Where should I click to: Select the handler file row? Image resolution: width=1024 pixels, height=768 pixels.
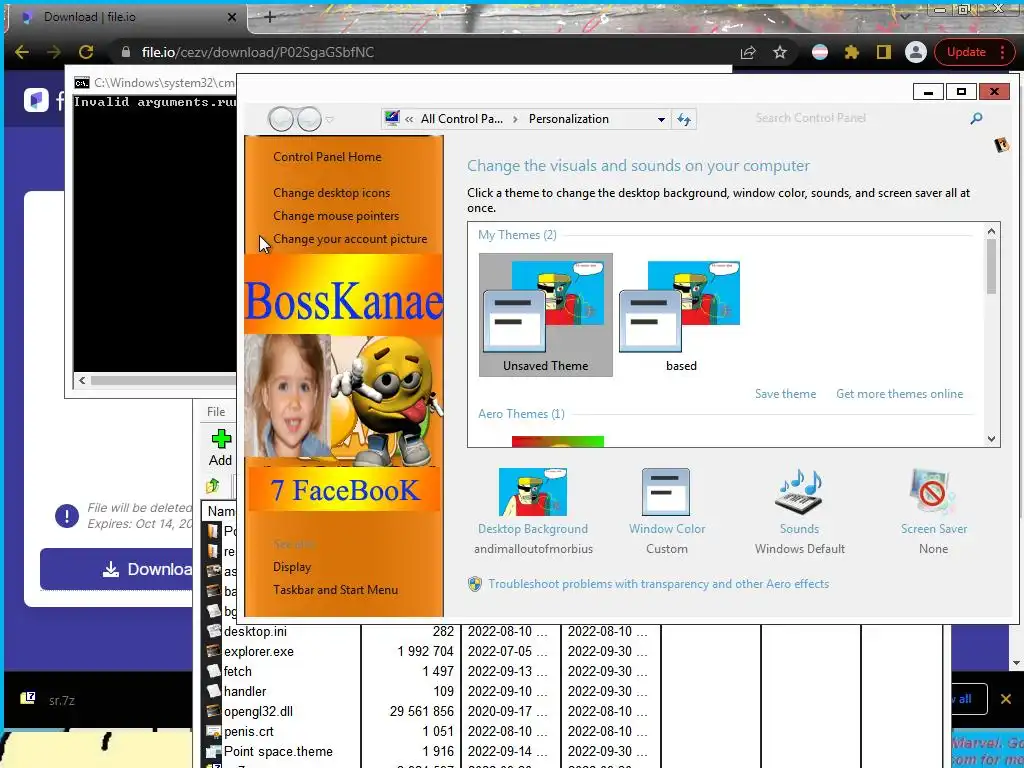pyautogui.click(x=245, y=692)
